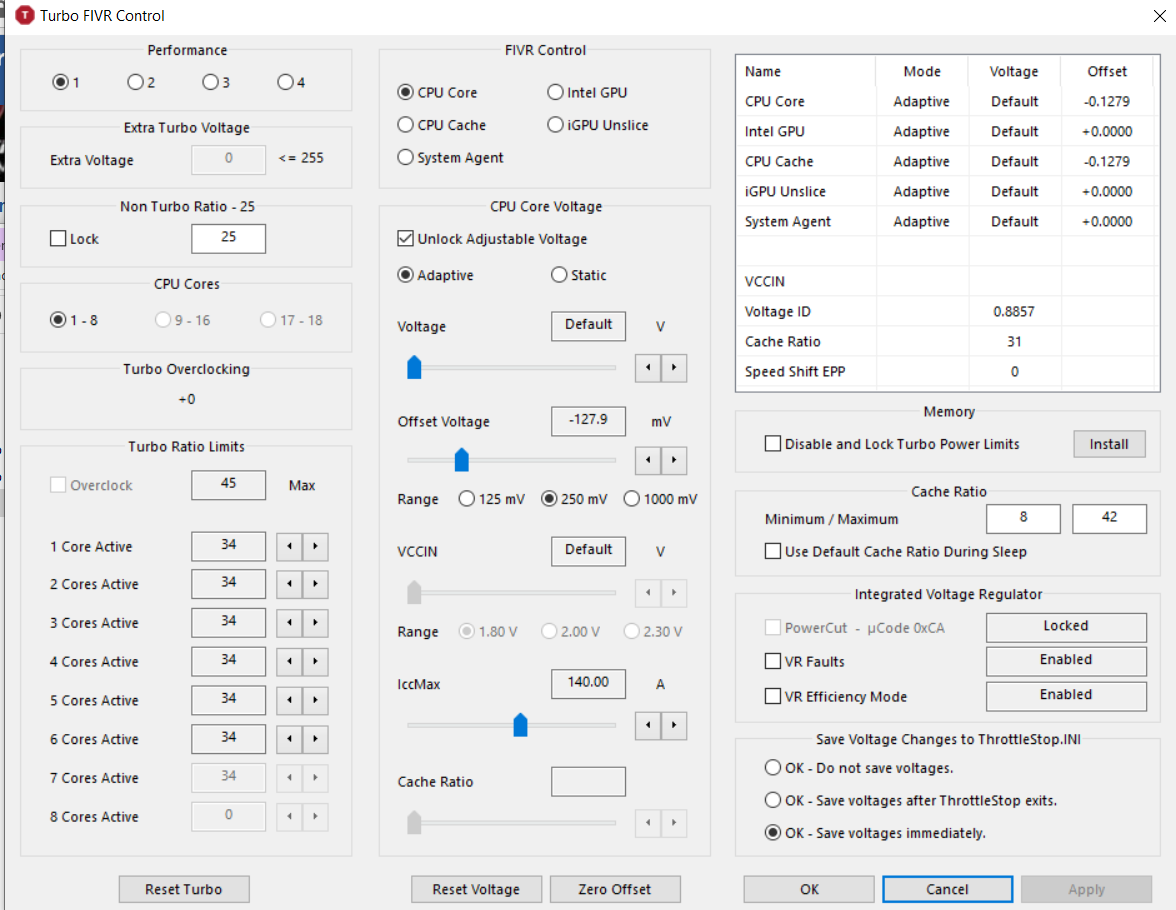Viewport: 1176px width, 910px height.
Task: Increase 1 Core Active ratio with right arrow
Action: point(316,546)
